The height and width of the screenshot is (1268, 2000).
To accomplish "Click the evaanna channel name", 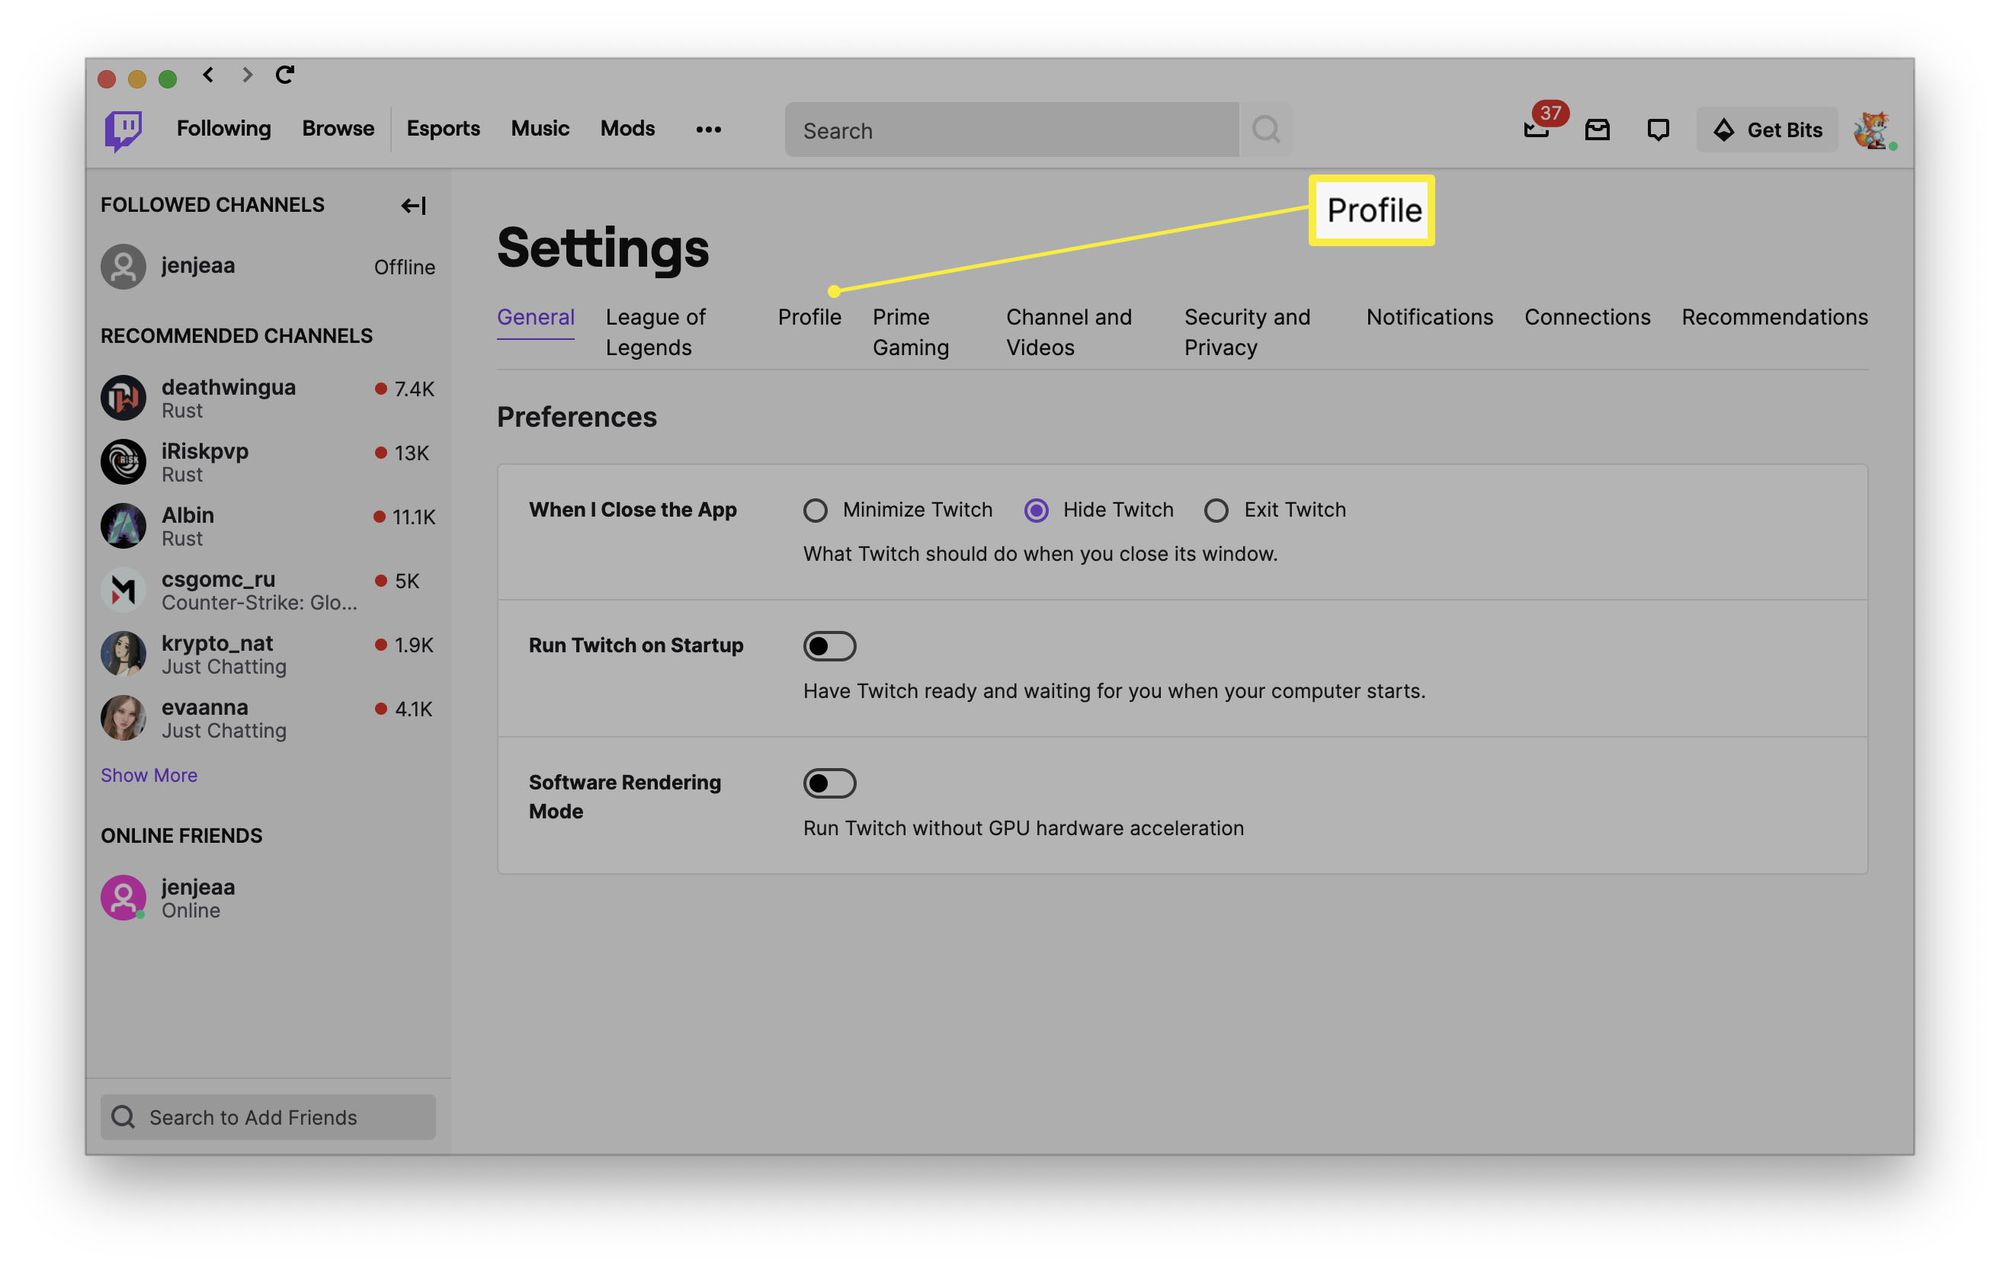I will (205, 708).
